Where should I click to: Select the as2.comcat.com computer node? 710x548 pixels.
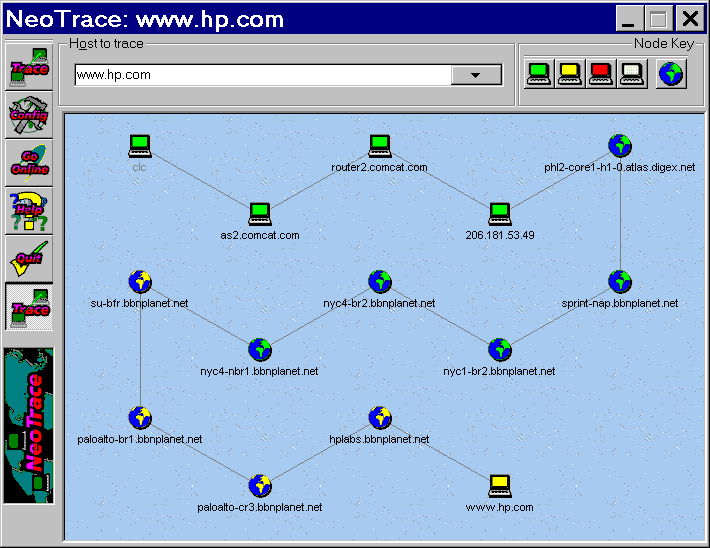[x=260, y=214]
